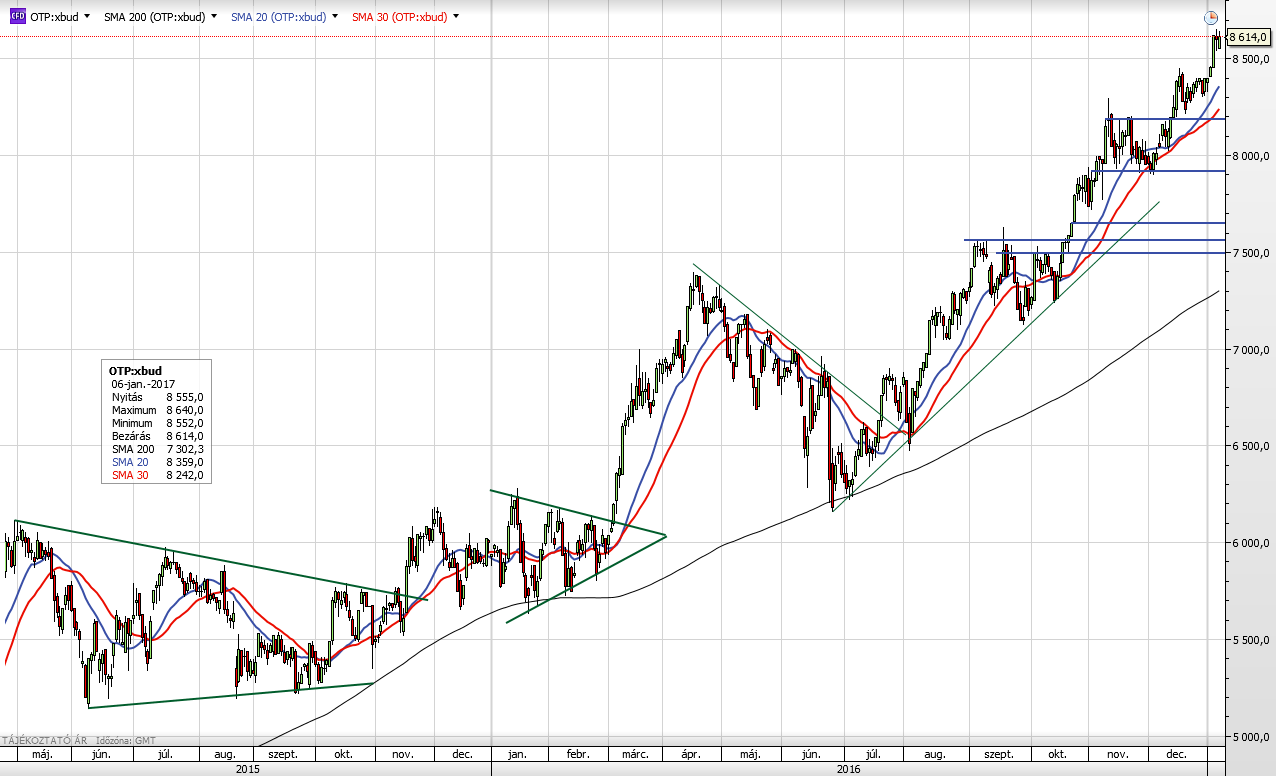Click the Minimum 8 552,0 row
This screenshot has width=1276, height=776.
click(157, 423)
